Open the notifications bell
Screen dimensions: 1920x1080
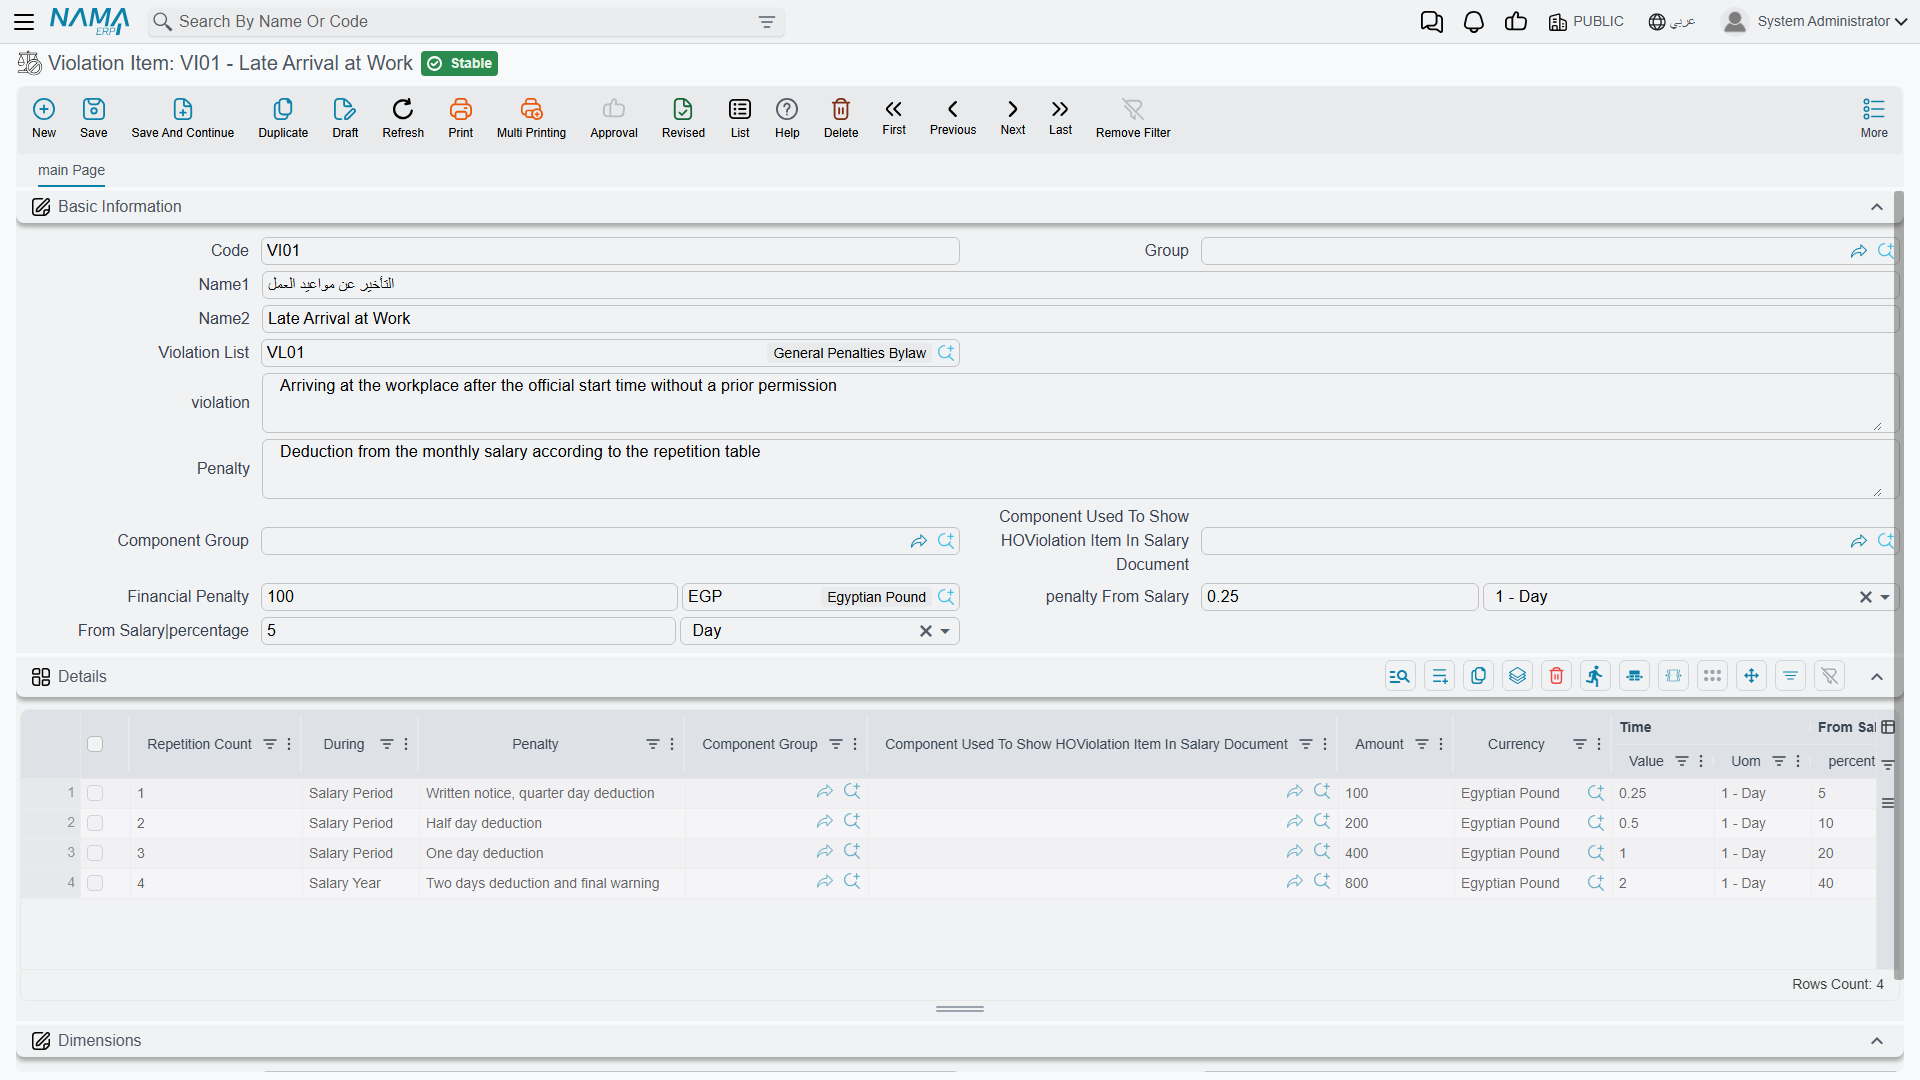tap(1473, 22)
